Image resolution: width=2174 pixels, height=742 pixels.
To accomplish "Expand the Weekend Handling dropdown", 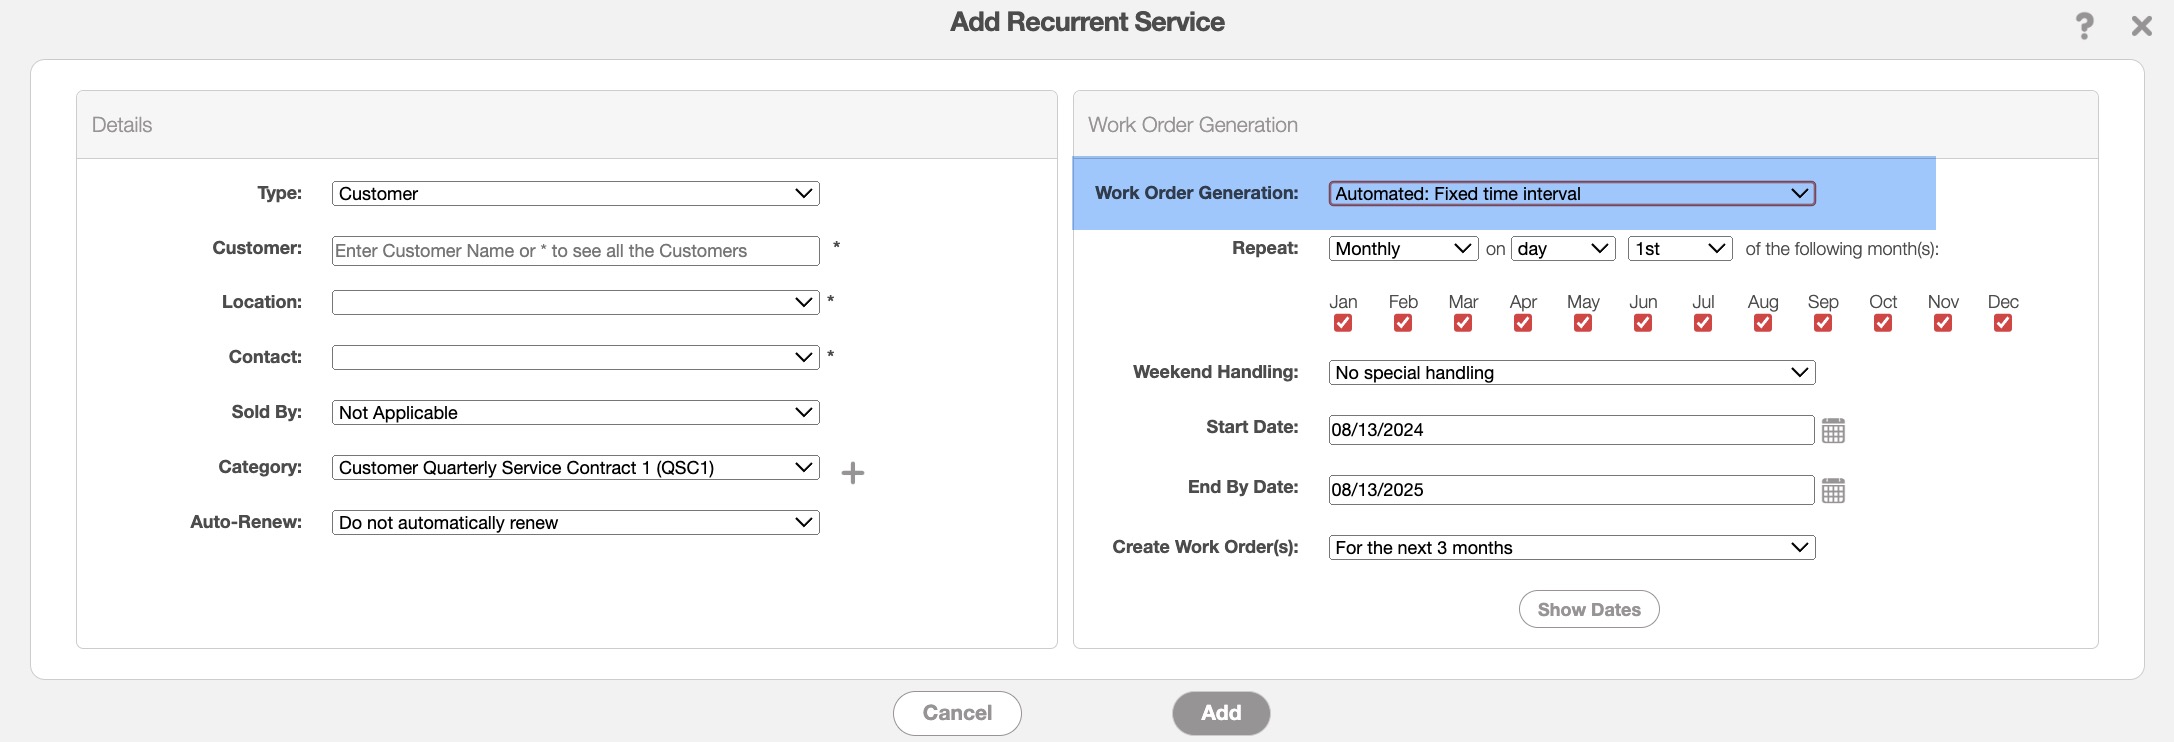I will click(1571, 373).
